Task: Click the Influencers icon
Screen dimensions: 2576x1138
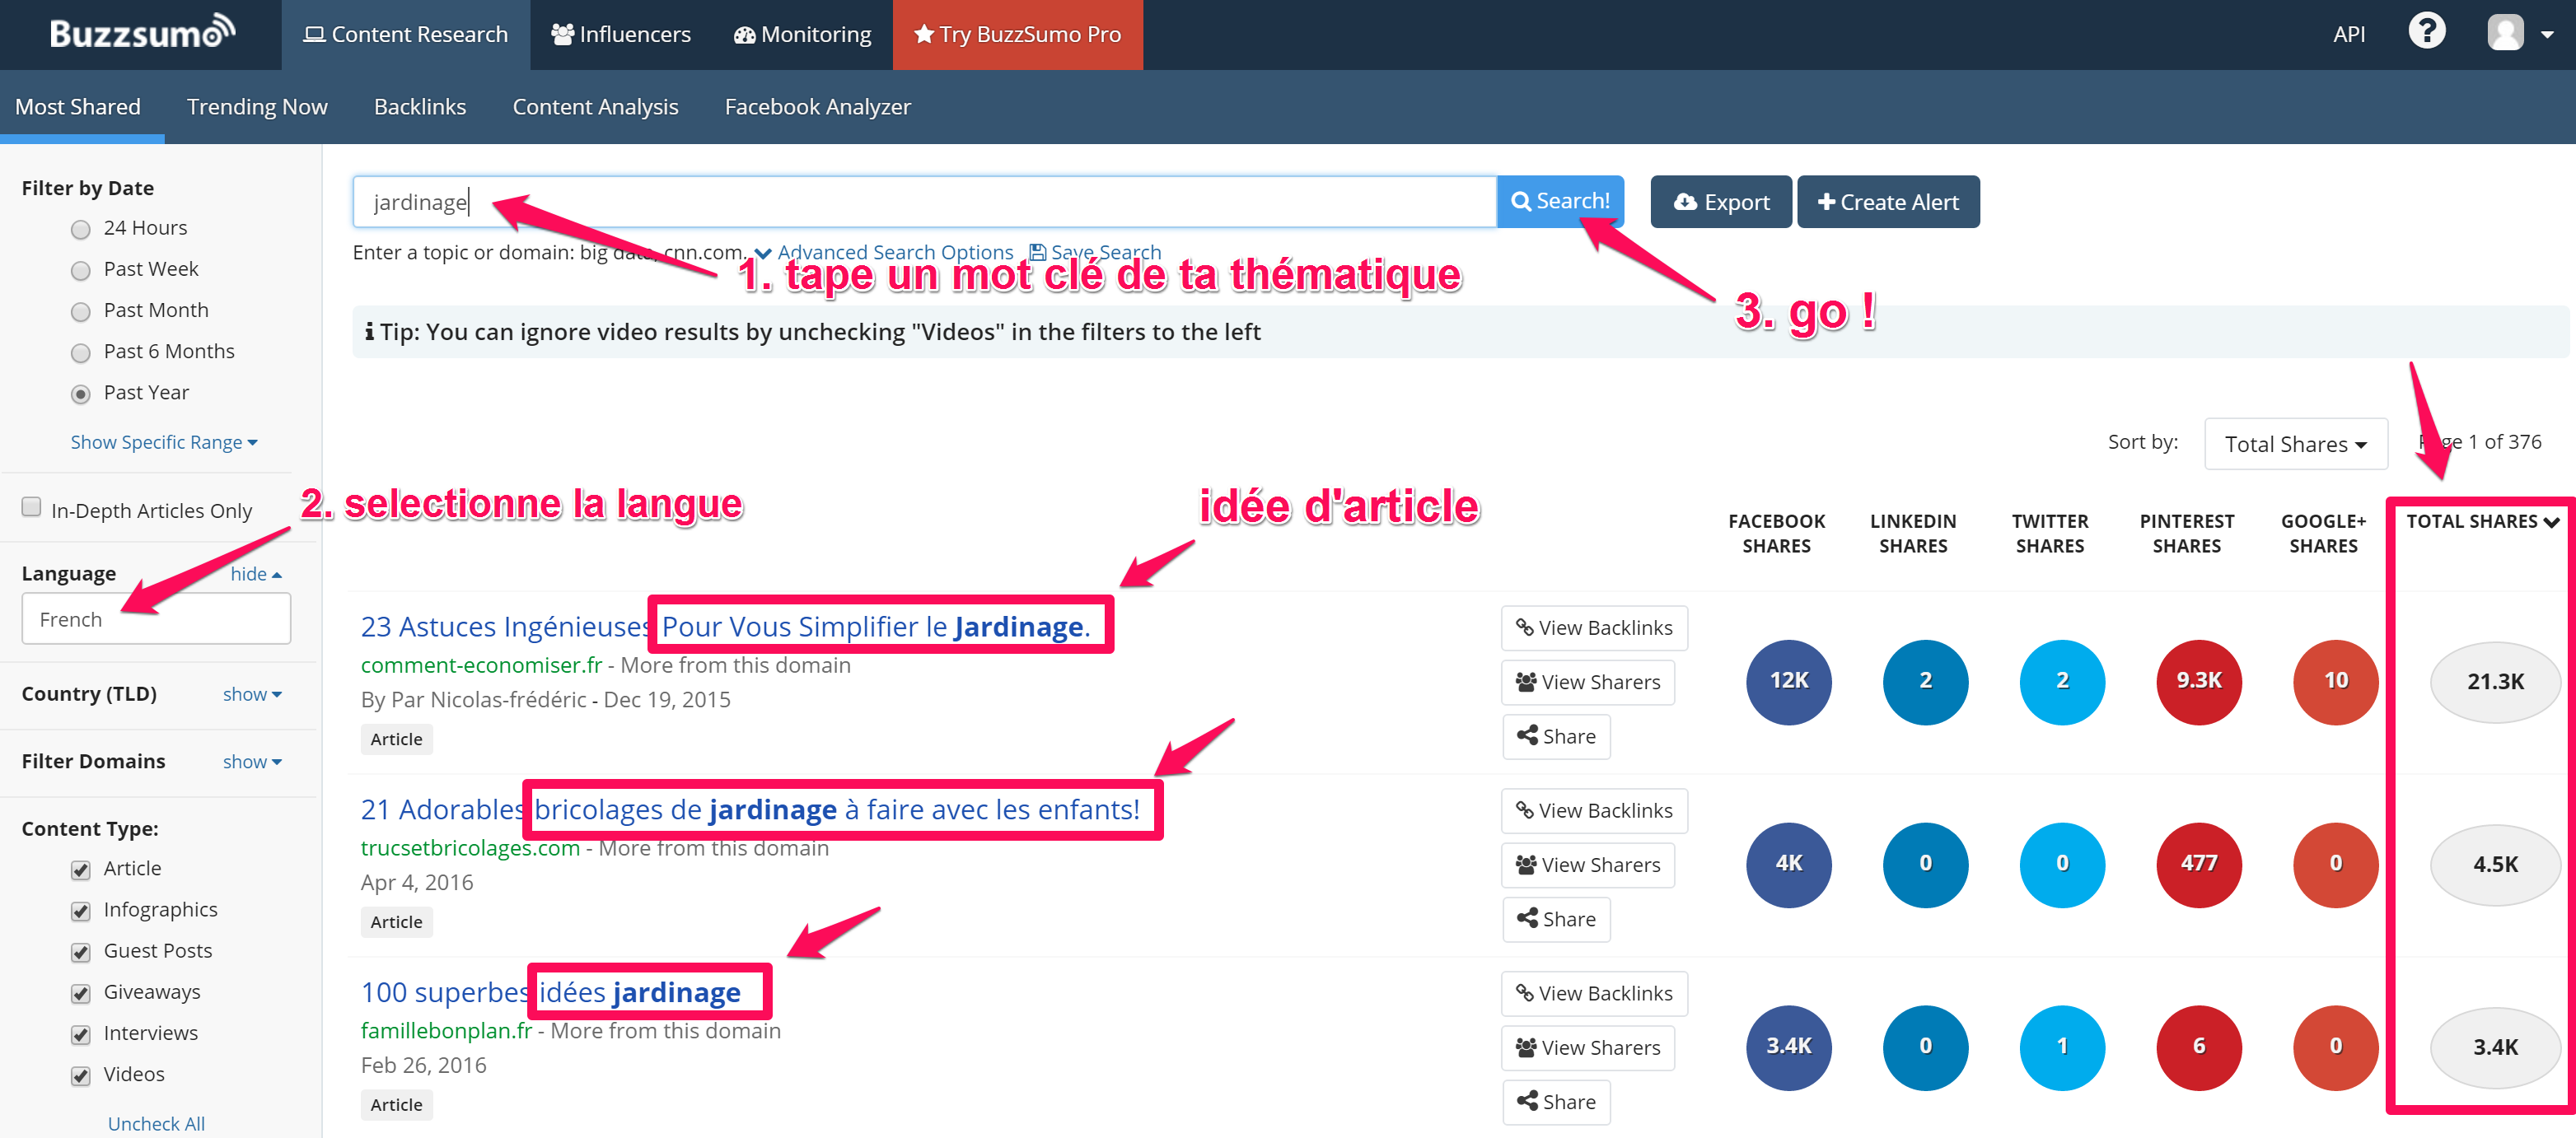Action: point(621,35)
